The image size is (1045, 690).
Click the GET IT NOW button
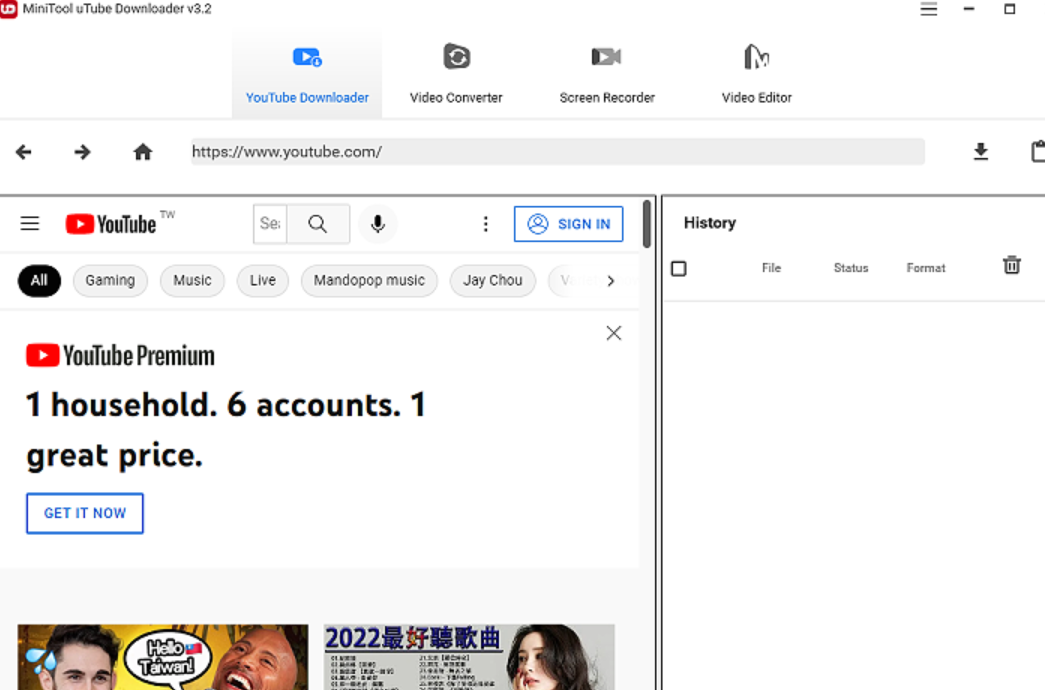tap(85, 513)
